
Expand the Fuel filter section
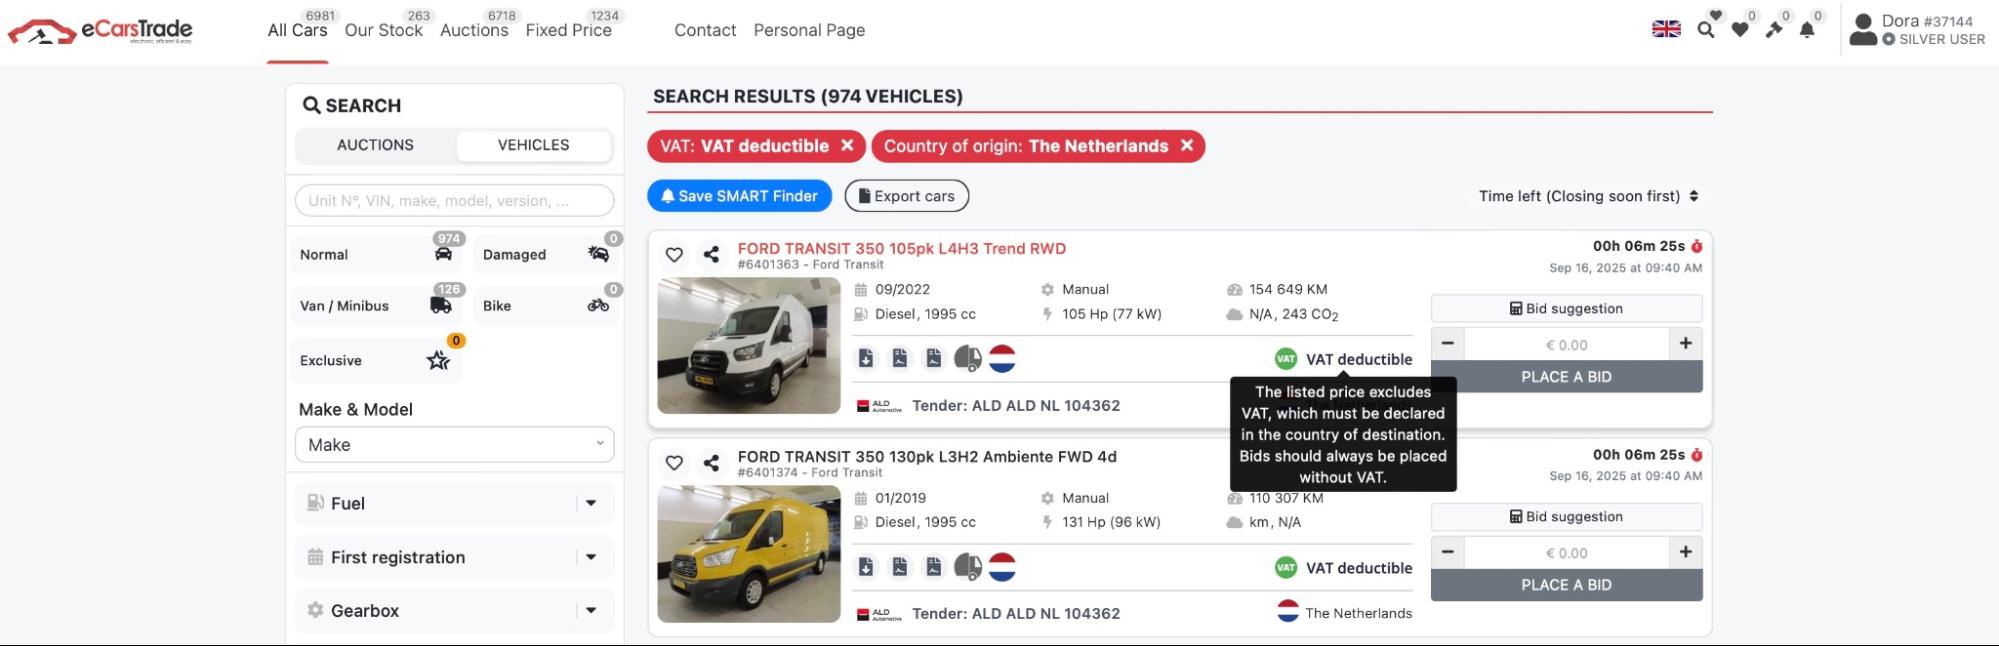[455, 503]
